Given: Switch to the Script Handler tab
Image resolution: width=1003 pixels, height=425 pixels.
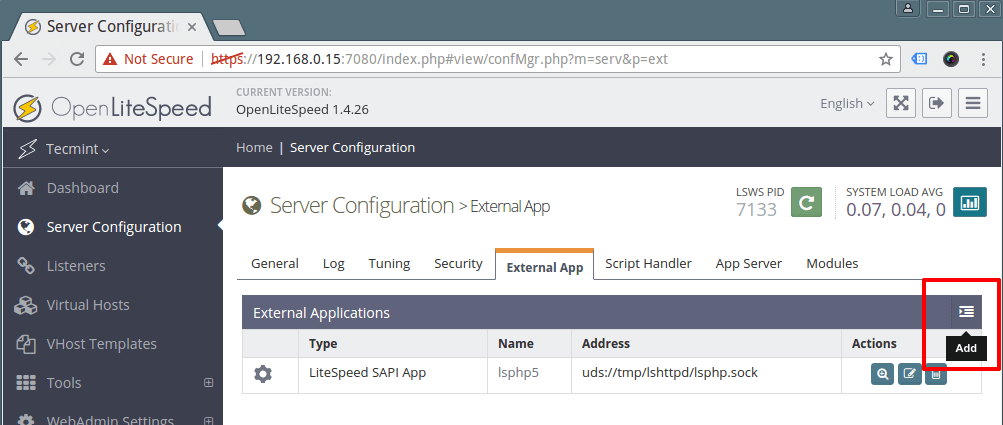Looking at the screenshot, I should click(648, 264).
